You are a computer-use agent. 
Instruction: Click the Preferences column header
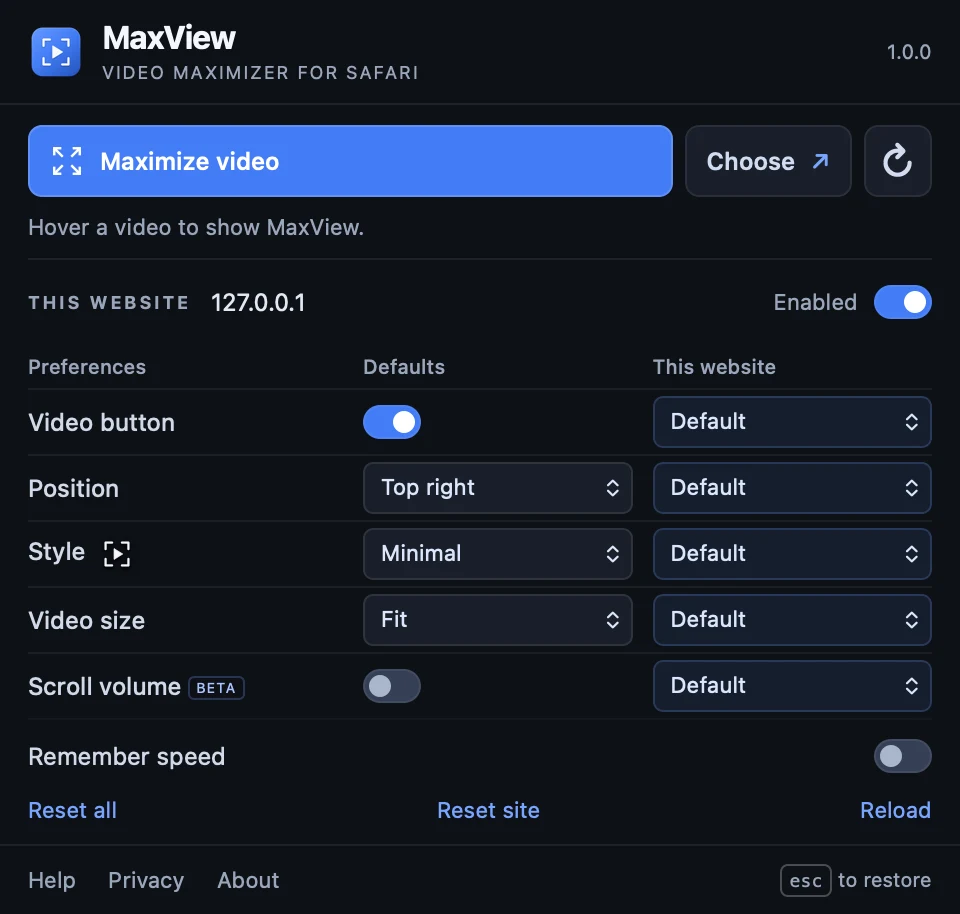87,367
